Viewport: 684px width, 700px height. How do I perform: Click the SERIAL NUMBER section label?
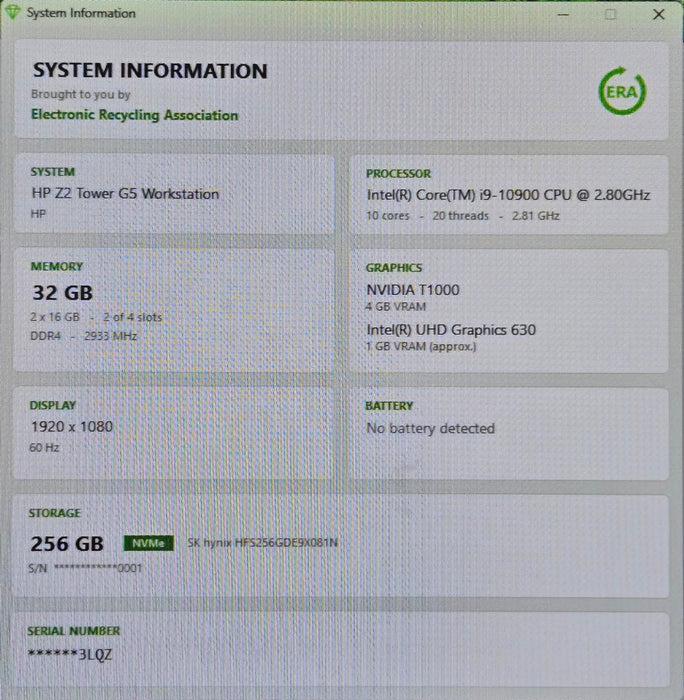(x=74, y=631)
